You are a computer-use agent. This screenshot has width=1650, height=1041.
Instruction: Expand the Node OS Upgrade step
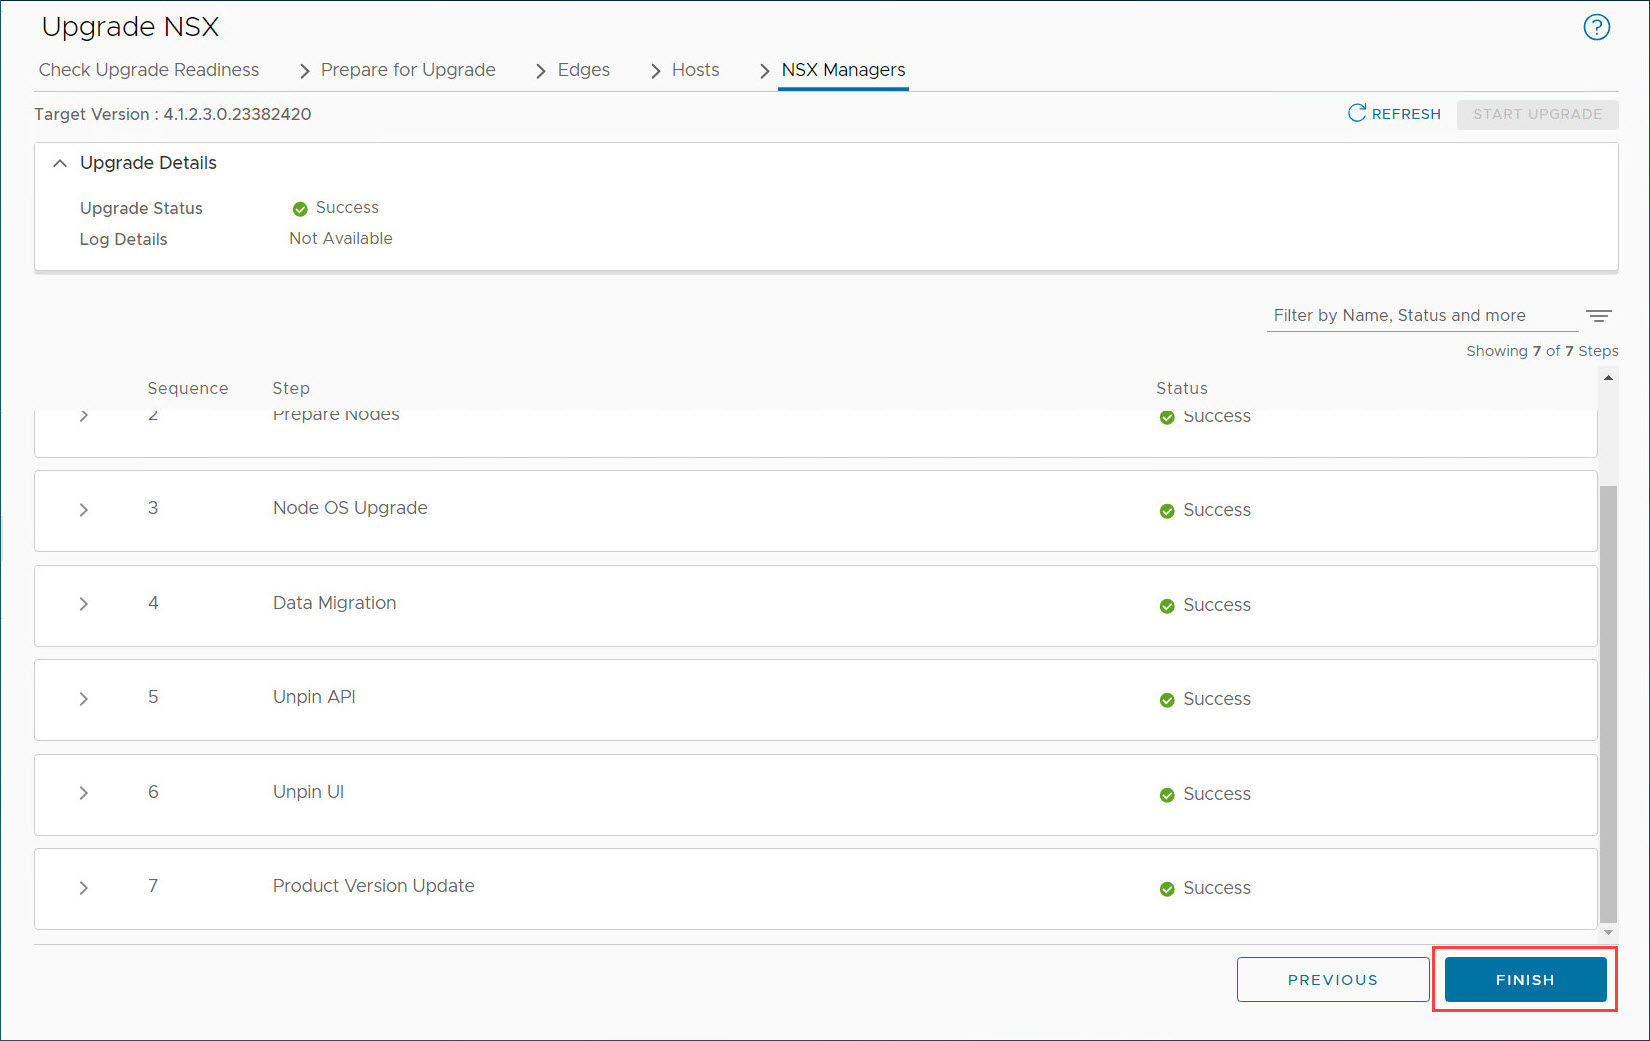coord(84,510)
